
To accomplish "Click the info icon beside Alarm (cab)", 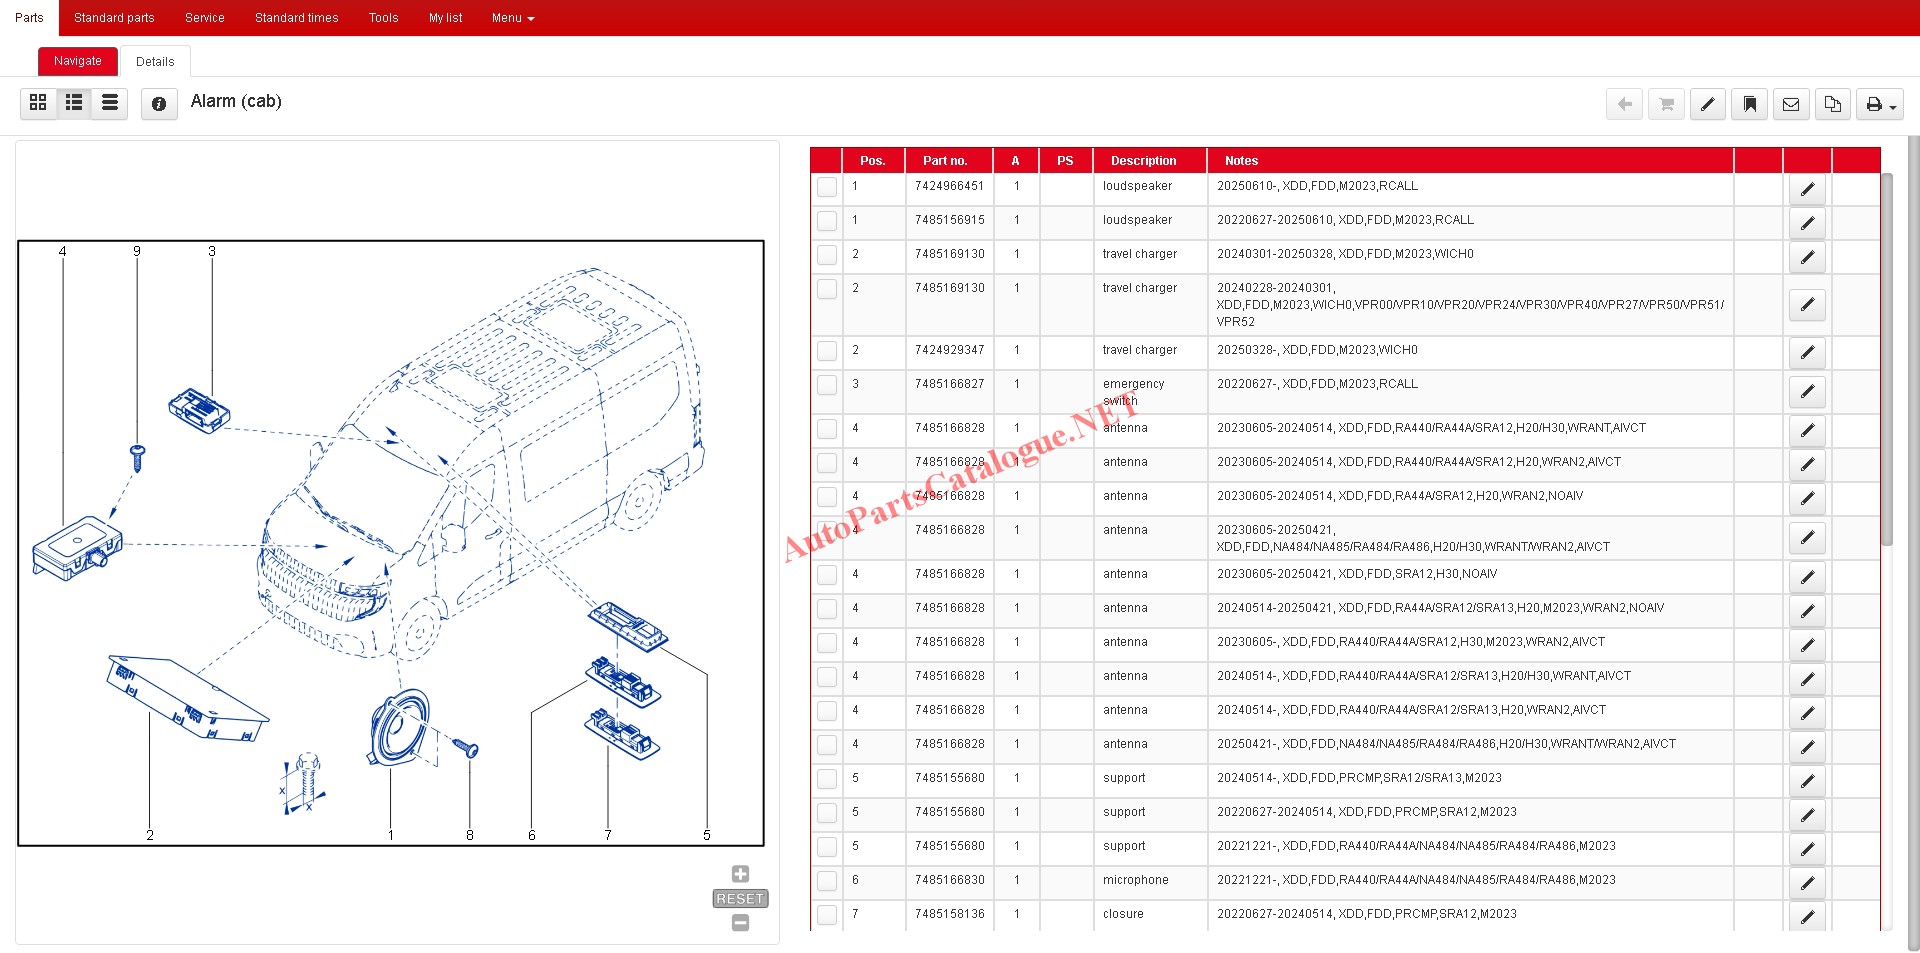I will click(159, 103).
